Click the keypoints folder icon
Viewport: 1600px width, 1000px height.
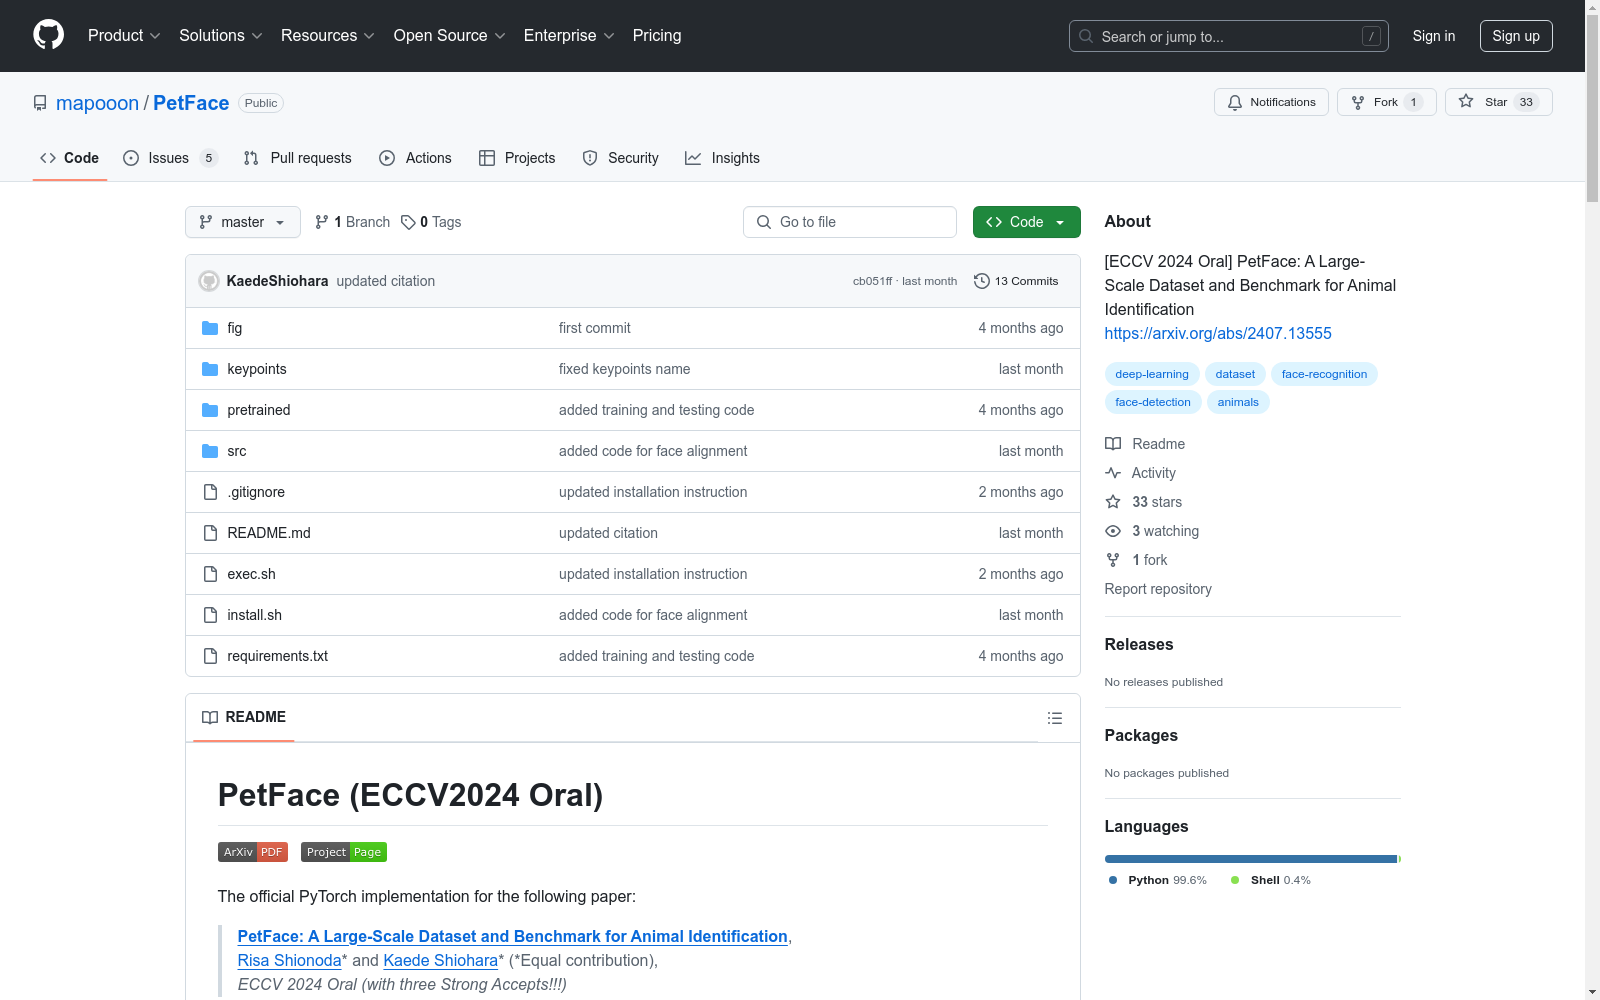210,369
